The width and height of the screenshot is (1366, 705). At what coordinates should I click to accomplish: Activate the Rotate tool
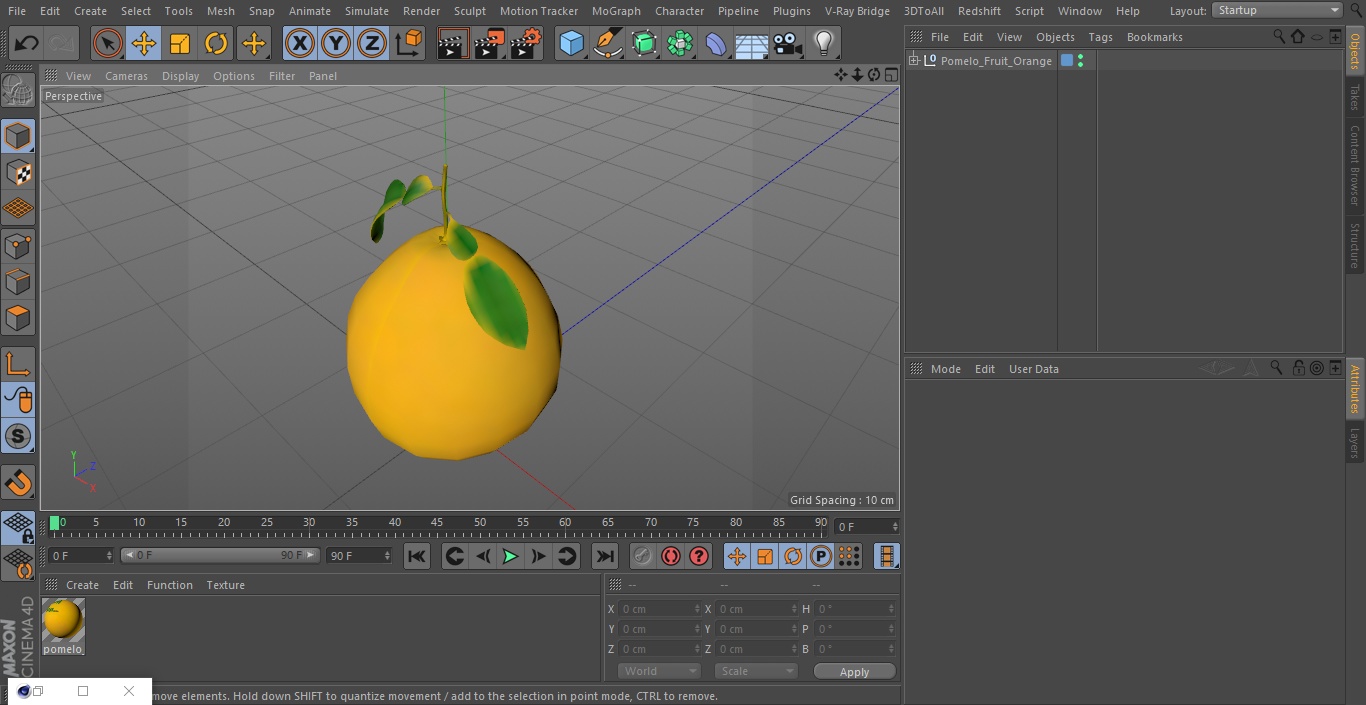click(216, 44)
